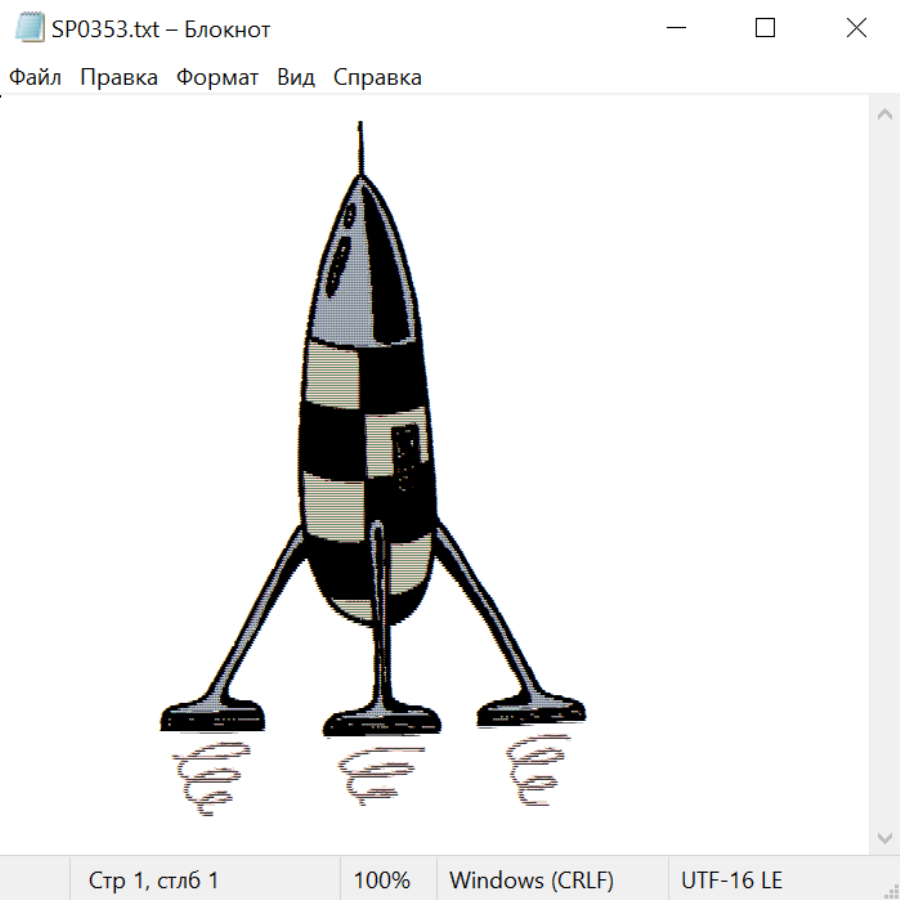Place cursor on the rocket's door hatch

point(406,458)
